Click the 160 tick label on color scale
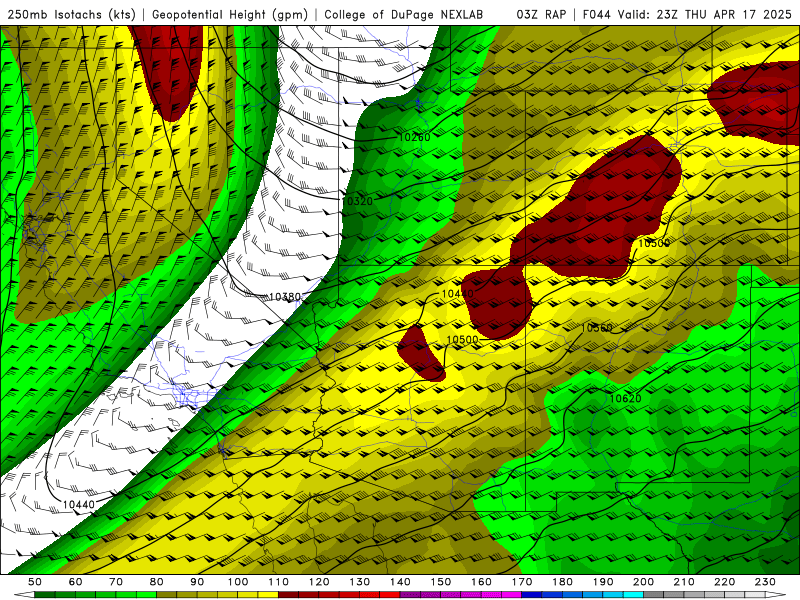The width and height of the screenshot is (800, 600). (481, 582)
